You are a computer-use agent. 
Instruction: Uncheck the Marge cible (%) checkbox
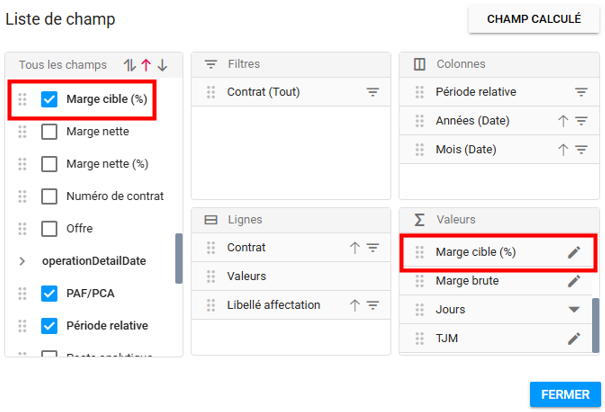(x=49, y=99)
